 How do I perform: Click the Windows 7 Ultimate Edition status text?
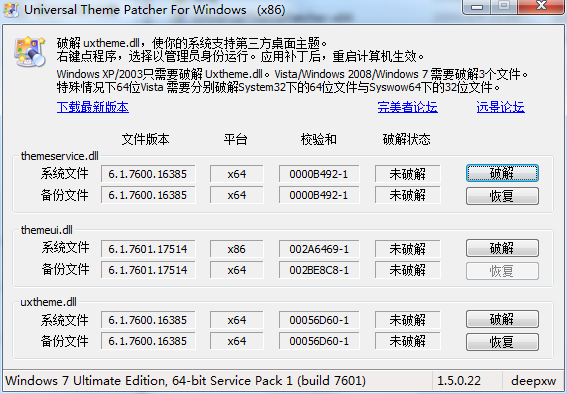pos(186,381)
